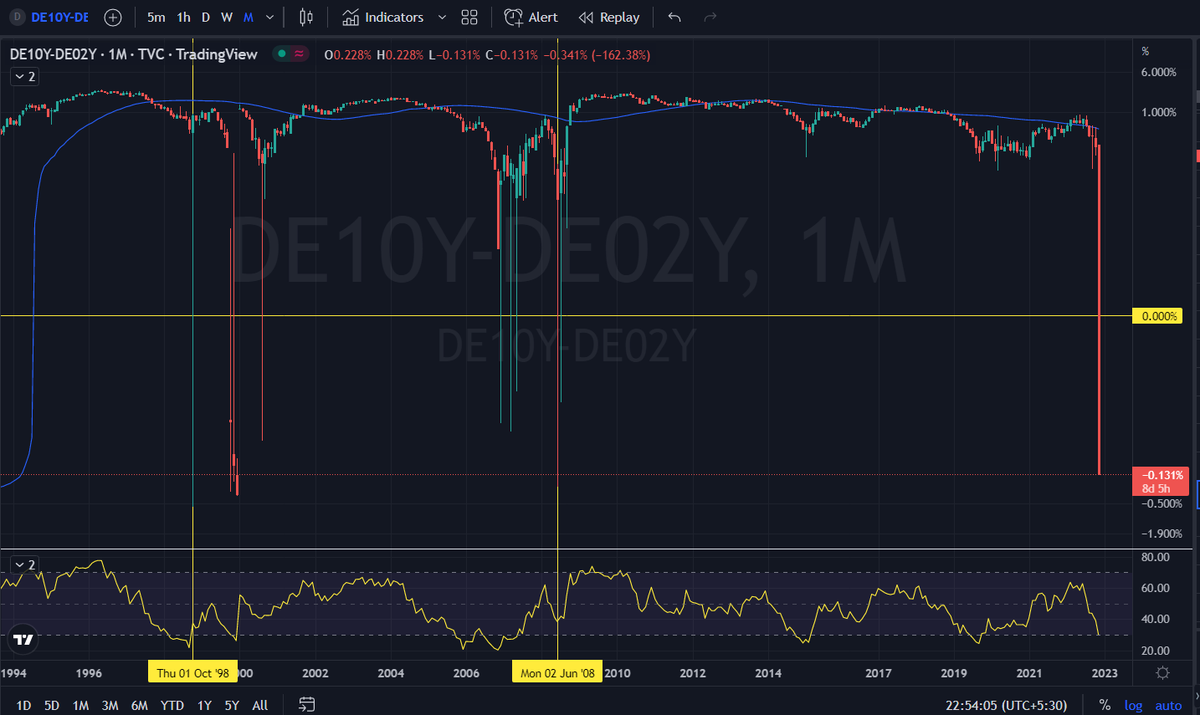Viewport: 1200px width, 715px height.
Task: Collapse the RSI pane indicator legend
Action: click(25, 565)
